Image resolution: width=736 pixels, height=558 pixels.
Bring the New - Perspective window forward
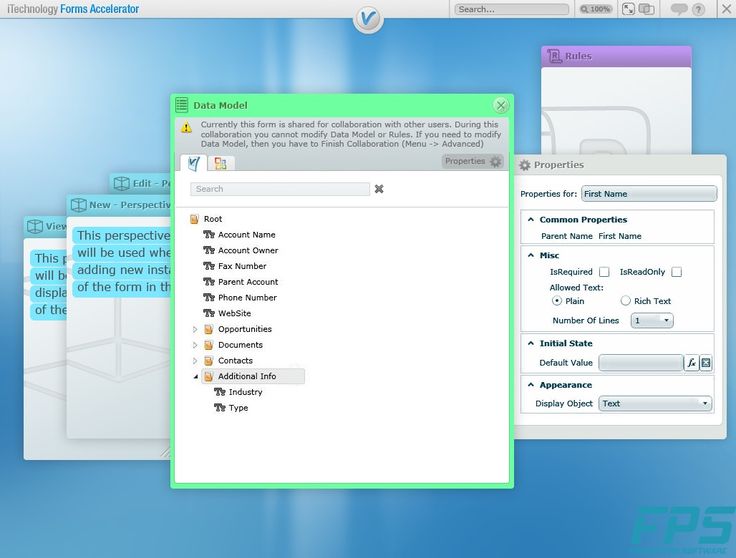coord(118,205)
